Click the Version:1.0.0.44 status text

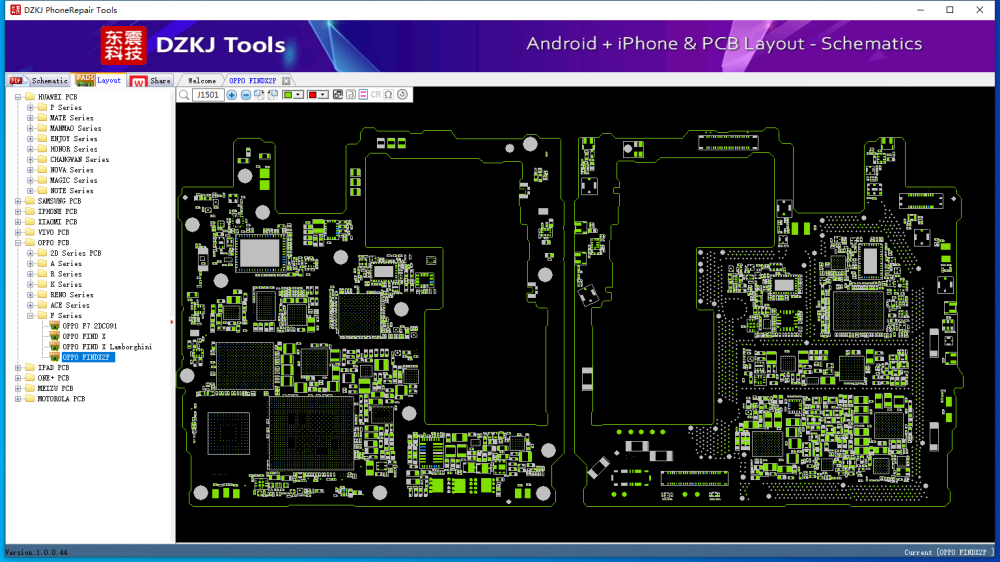pyautogui.click(x=36, y=552)
